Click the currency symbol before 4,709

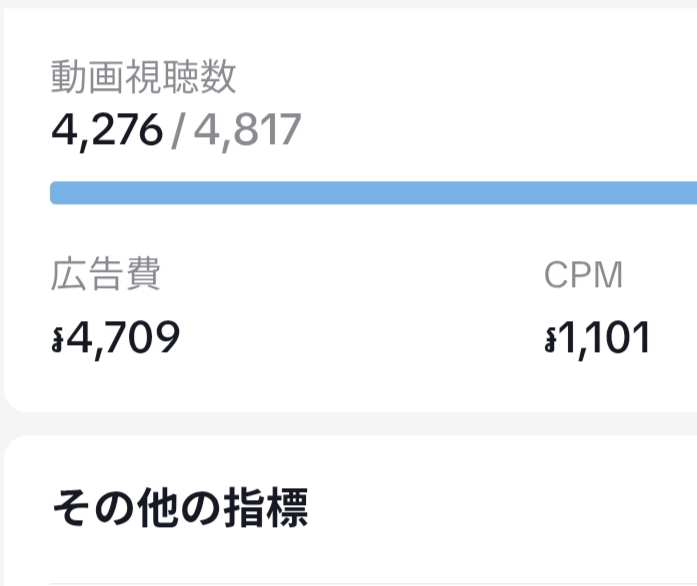tap(56, 340)
